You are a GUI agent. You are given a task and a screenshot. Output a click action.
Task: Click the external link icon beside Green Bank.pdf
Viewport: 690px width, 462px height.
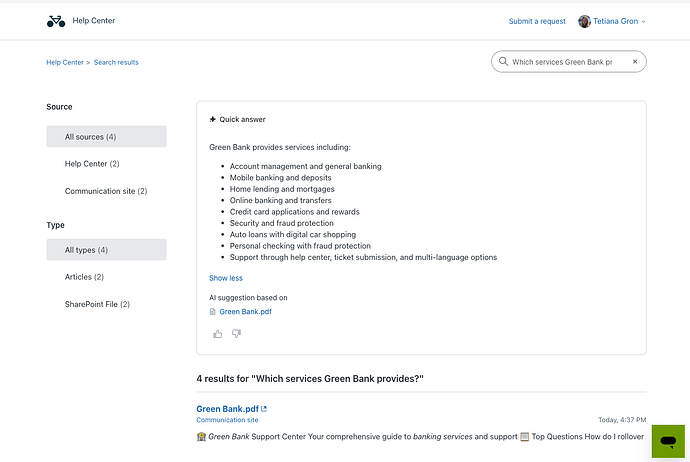[264, 409]
